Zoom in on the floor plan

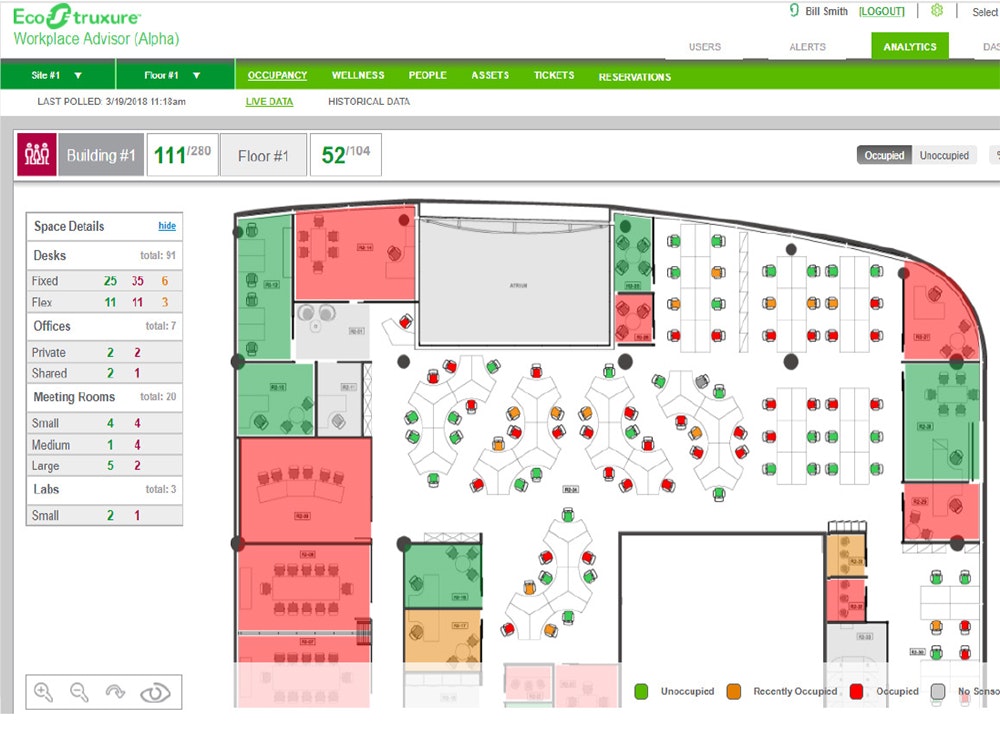44,691
